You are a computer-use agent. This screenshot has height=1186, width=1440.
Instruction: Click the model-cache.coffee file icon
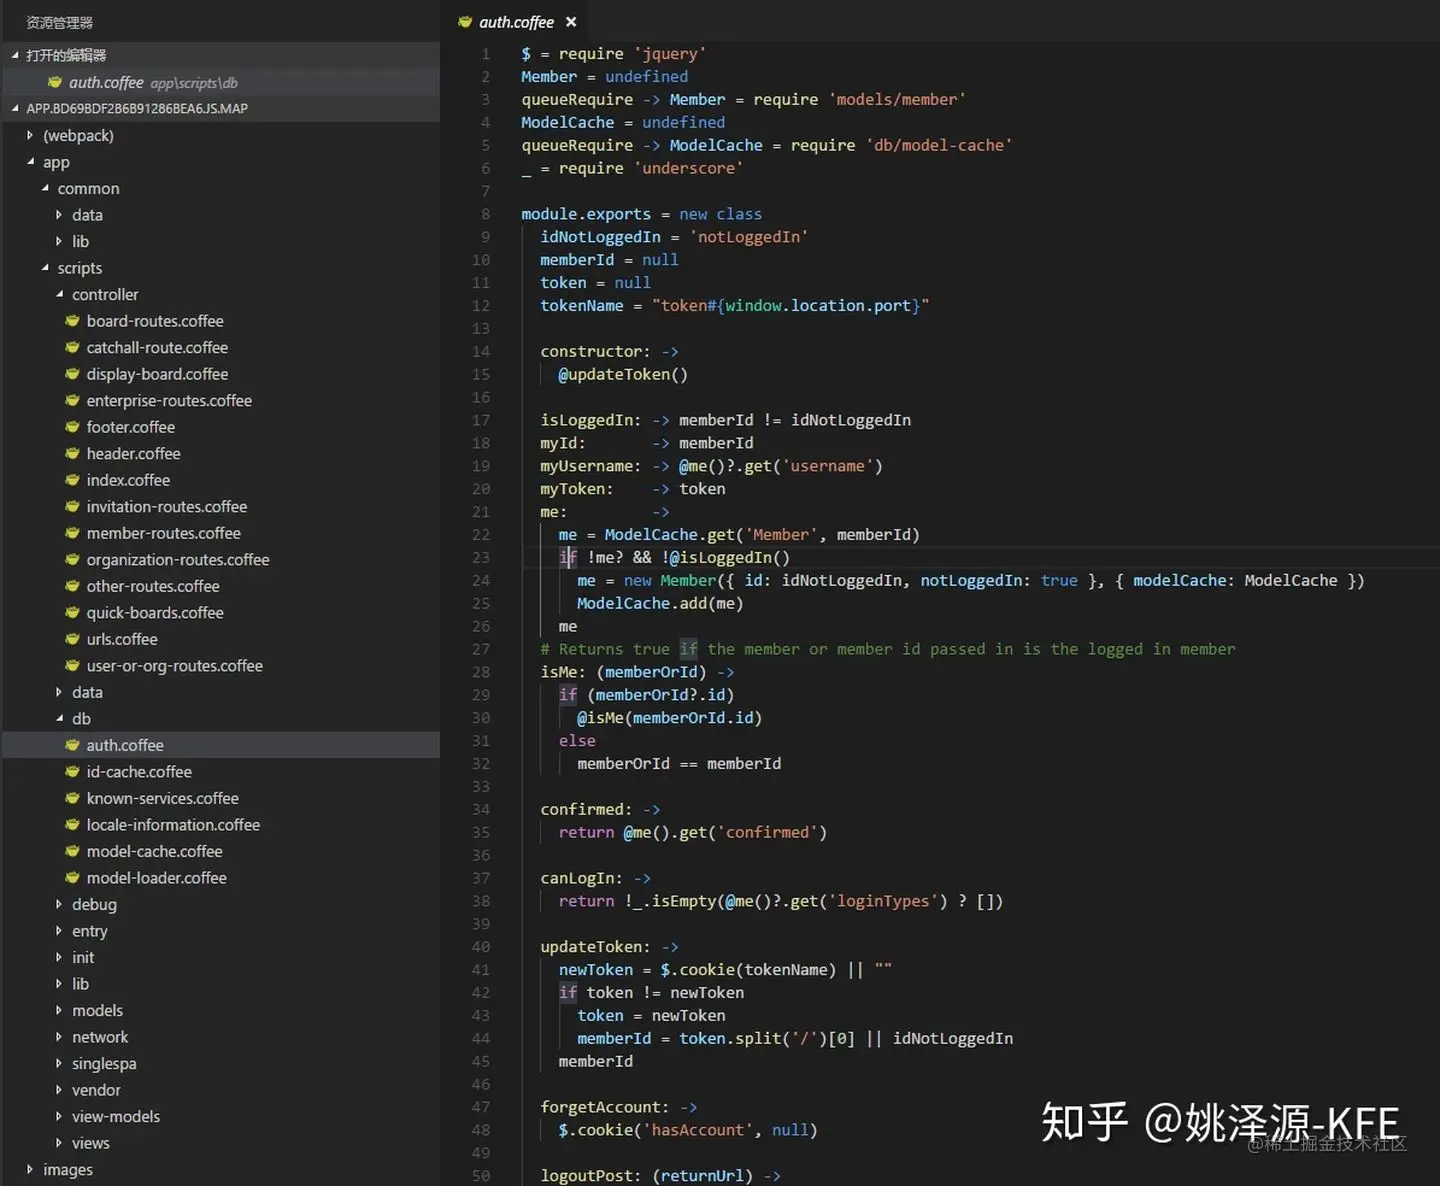point(72,851)
